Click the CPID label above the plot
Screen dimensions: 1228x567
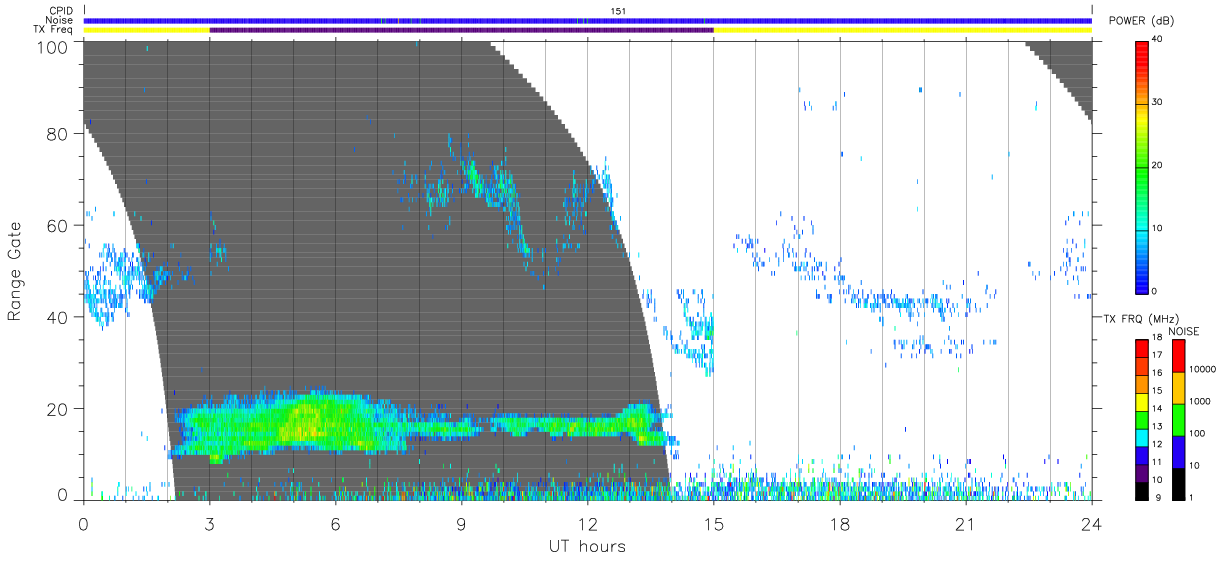pos(62,11)
